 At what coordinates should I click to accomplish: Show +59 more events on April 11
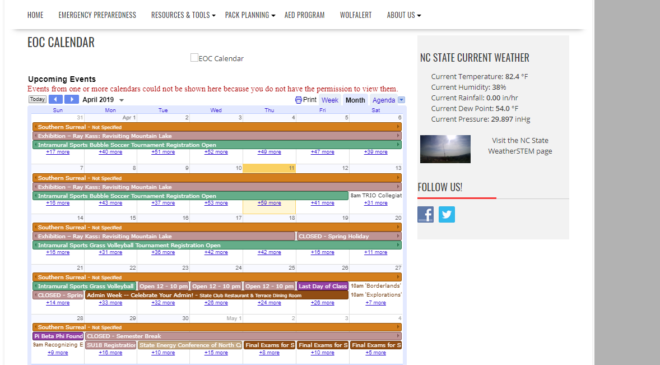pyautogui.click(x=269, y=203)
